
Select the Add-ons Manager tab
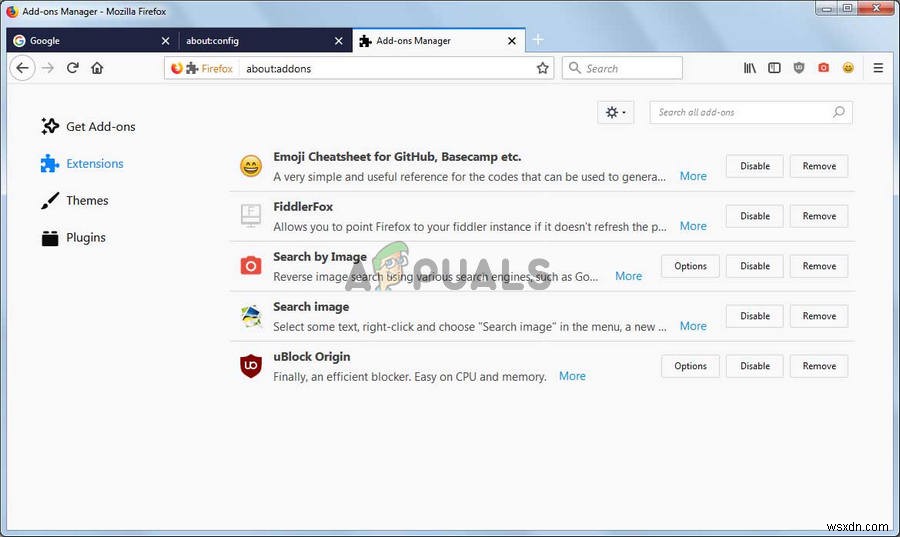439,41
